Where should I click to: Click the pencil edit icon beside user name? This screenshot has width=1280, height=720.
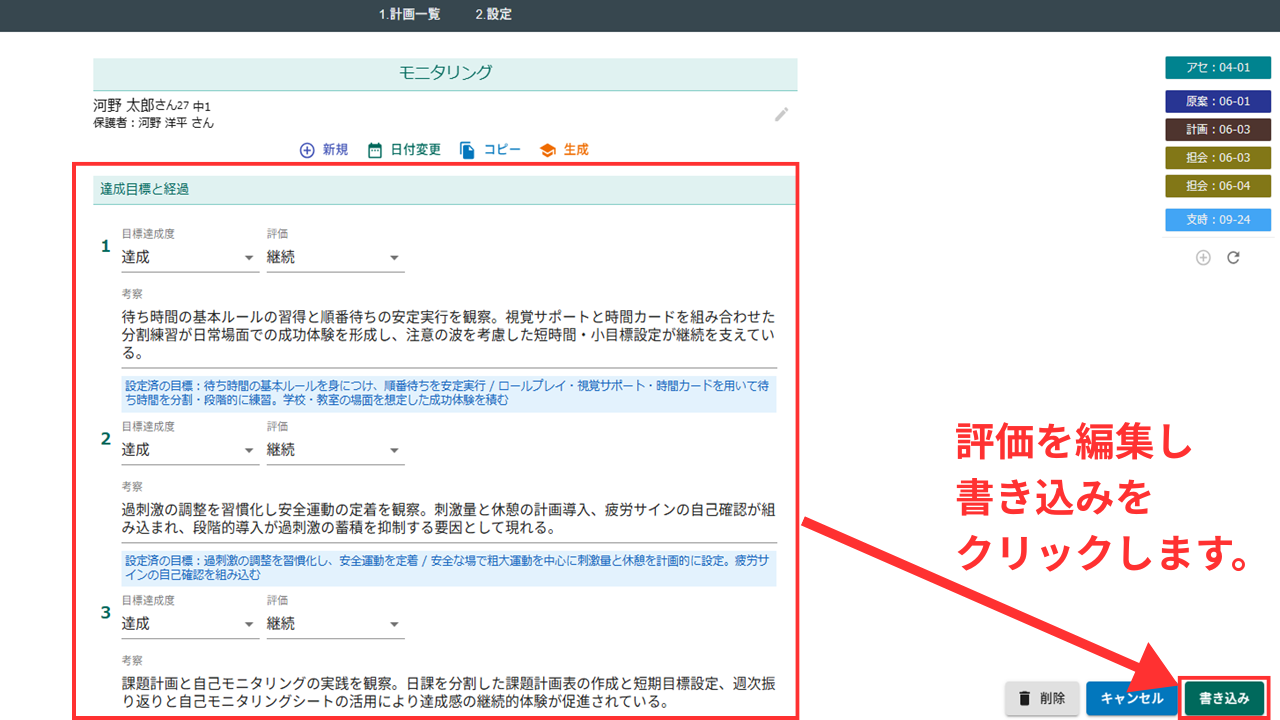click(781, 114)
